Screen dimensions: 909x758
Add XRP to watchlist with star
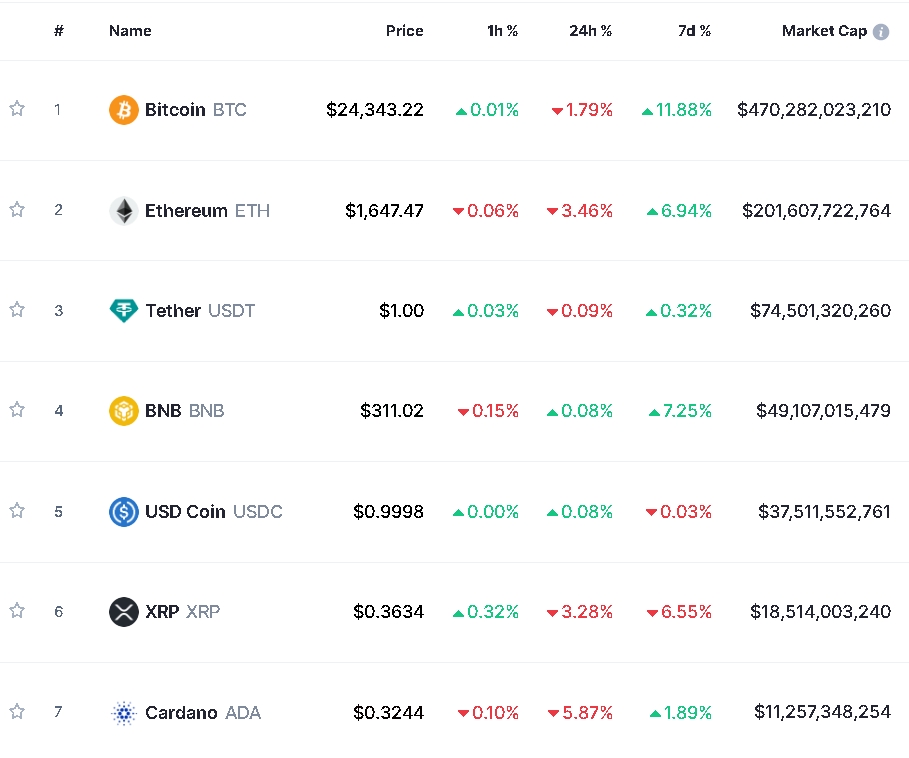pyautogui.click(x=17, y=611)
